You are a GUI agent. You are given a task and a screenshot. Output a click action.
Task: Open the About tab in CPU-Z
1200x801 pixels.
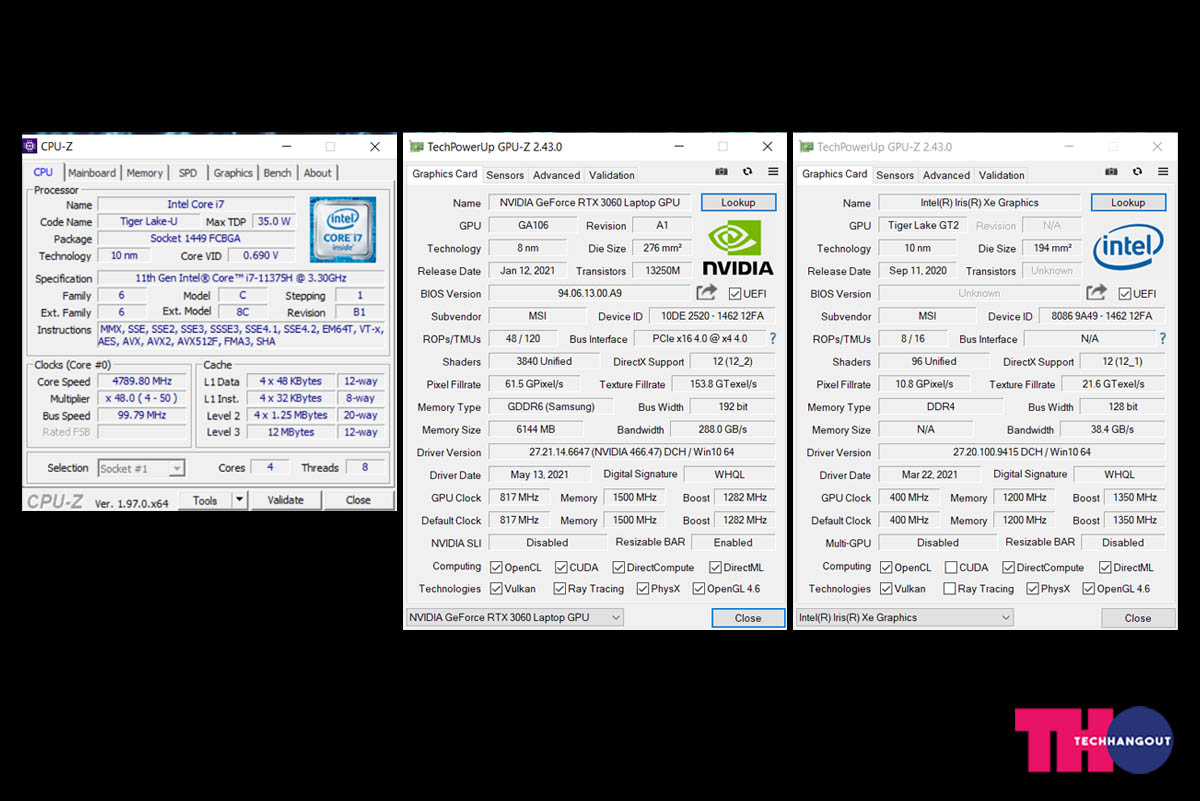[x=317, y=173]
